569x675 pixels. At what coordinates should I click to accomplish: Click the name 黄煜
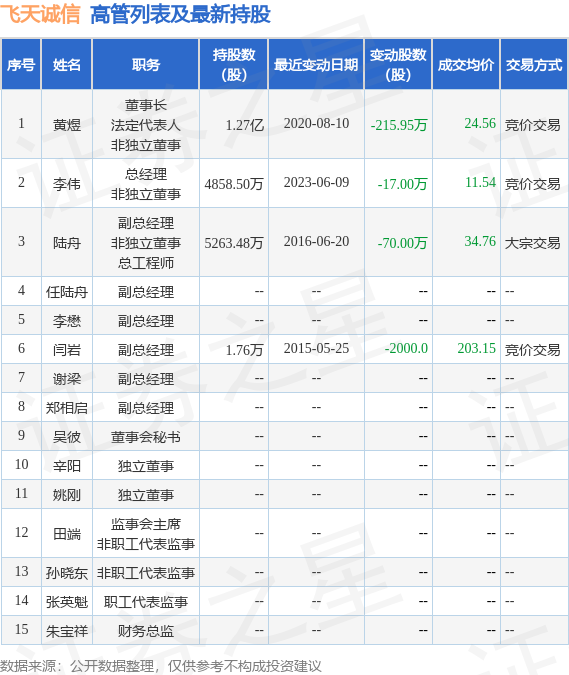[x=67, y=125]
